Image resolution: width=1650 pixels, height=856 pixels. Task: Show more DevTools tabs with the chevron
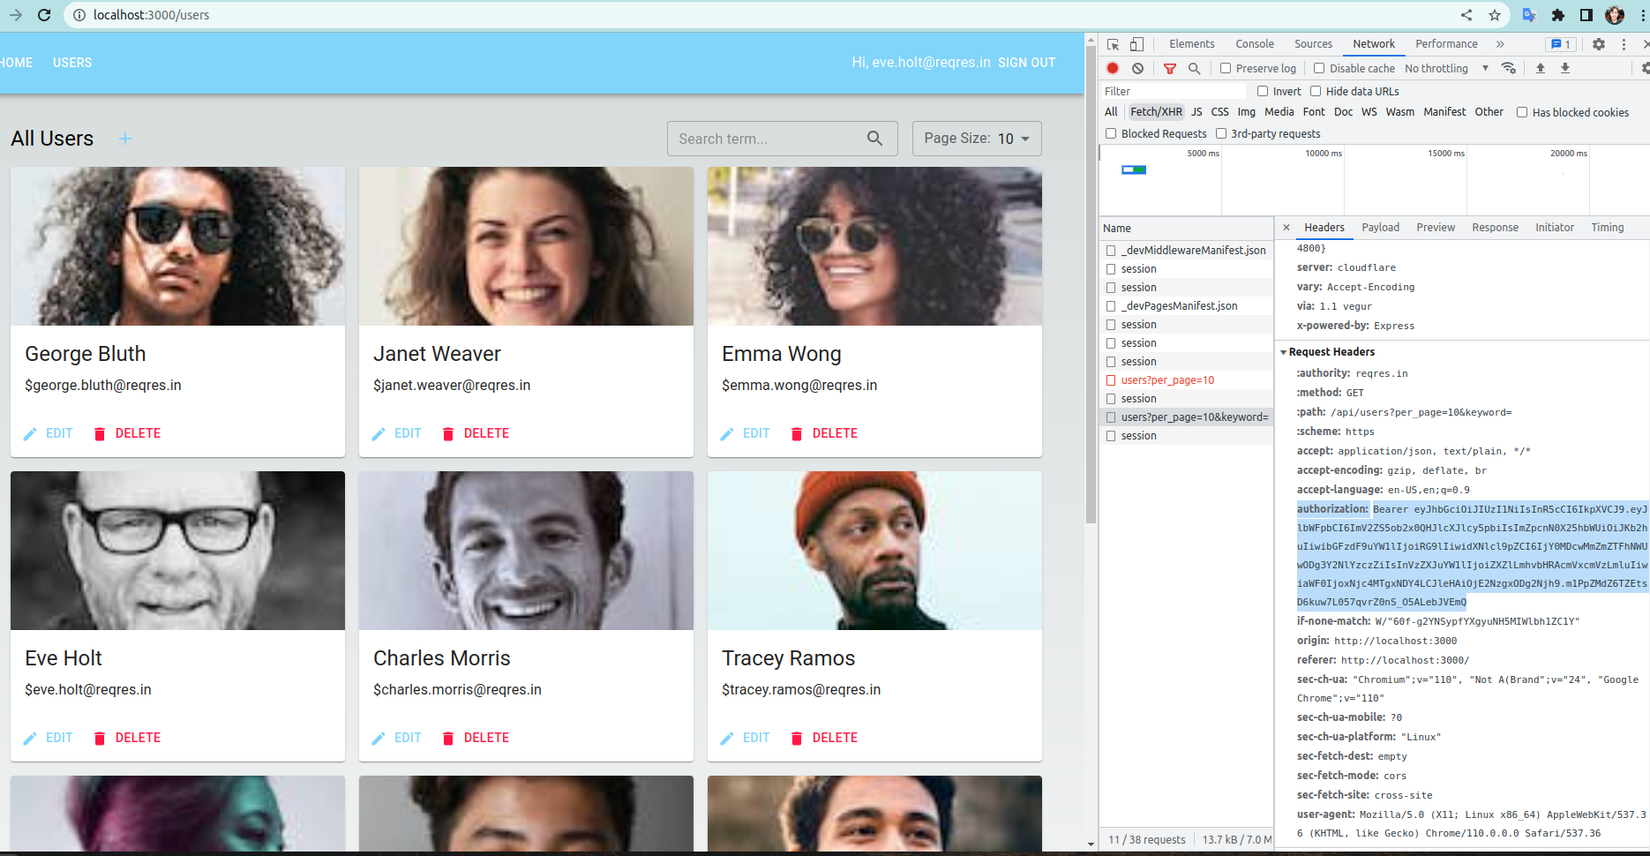tap(1500, 44)
